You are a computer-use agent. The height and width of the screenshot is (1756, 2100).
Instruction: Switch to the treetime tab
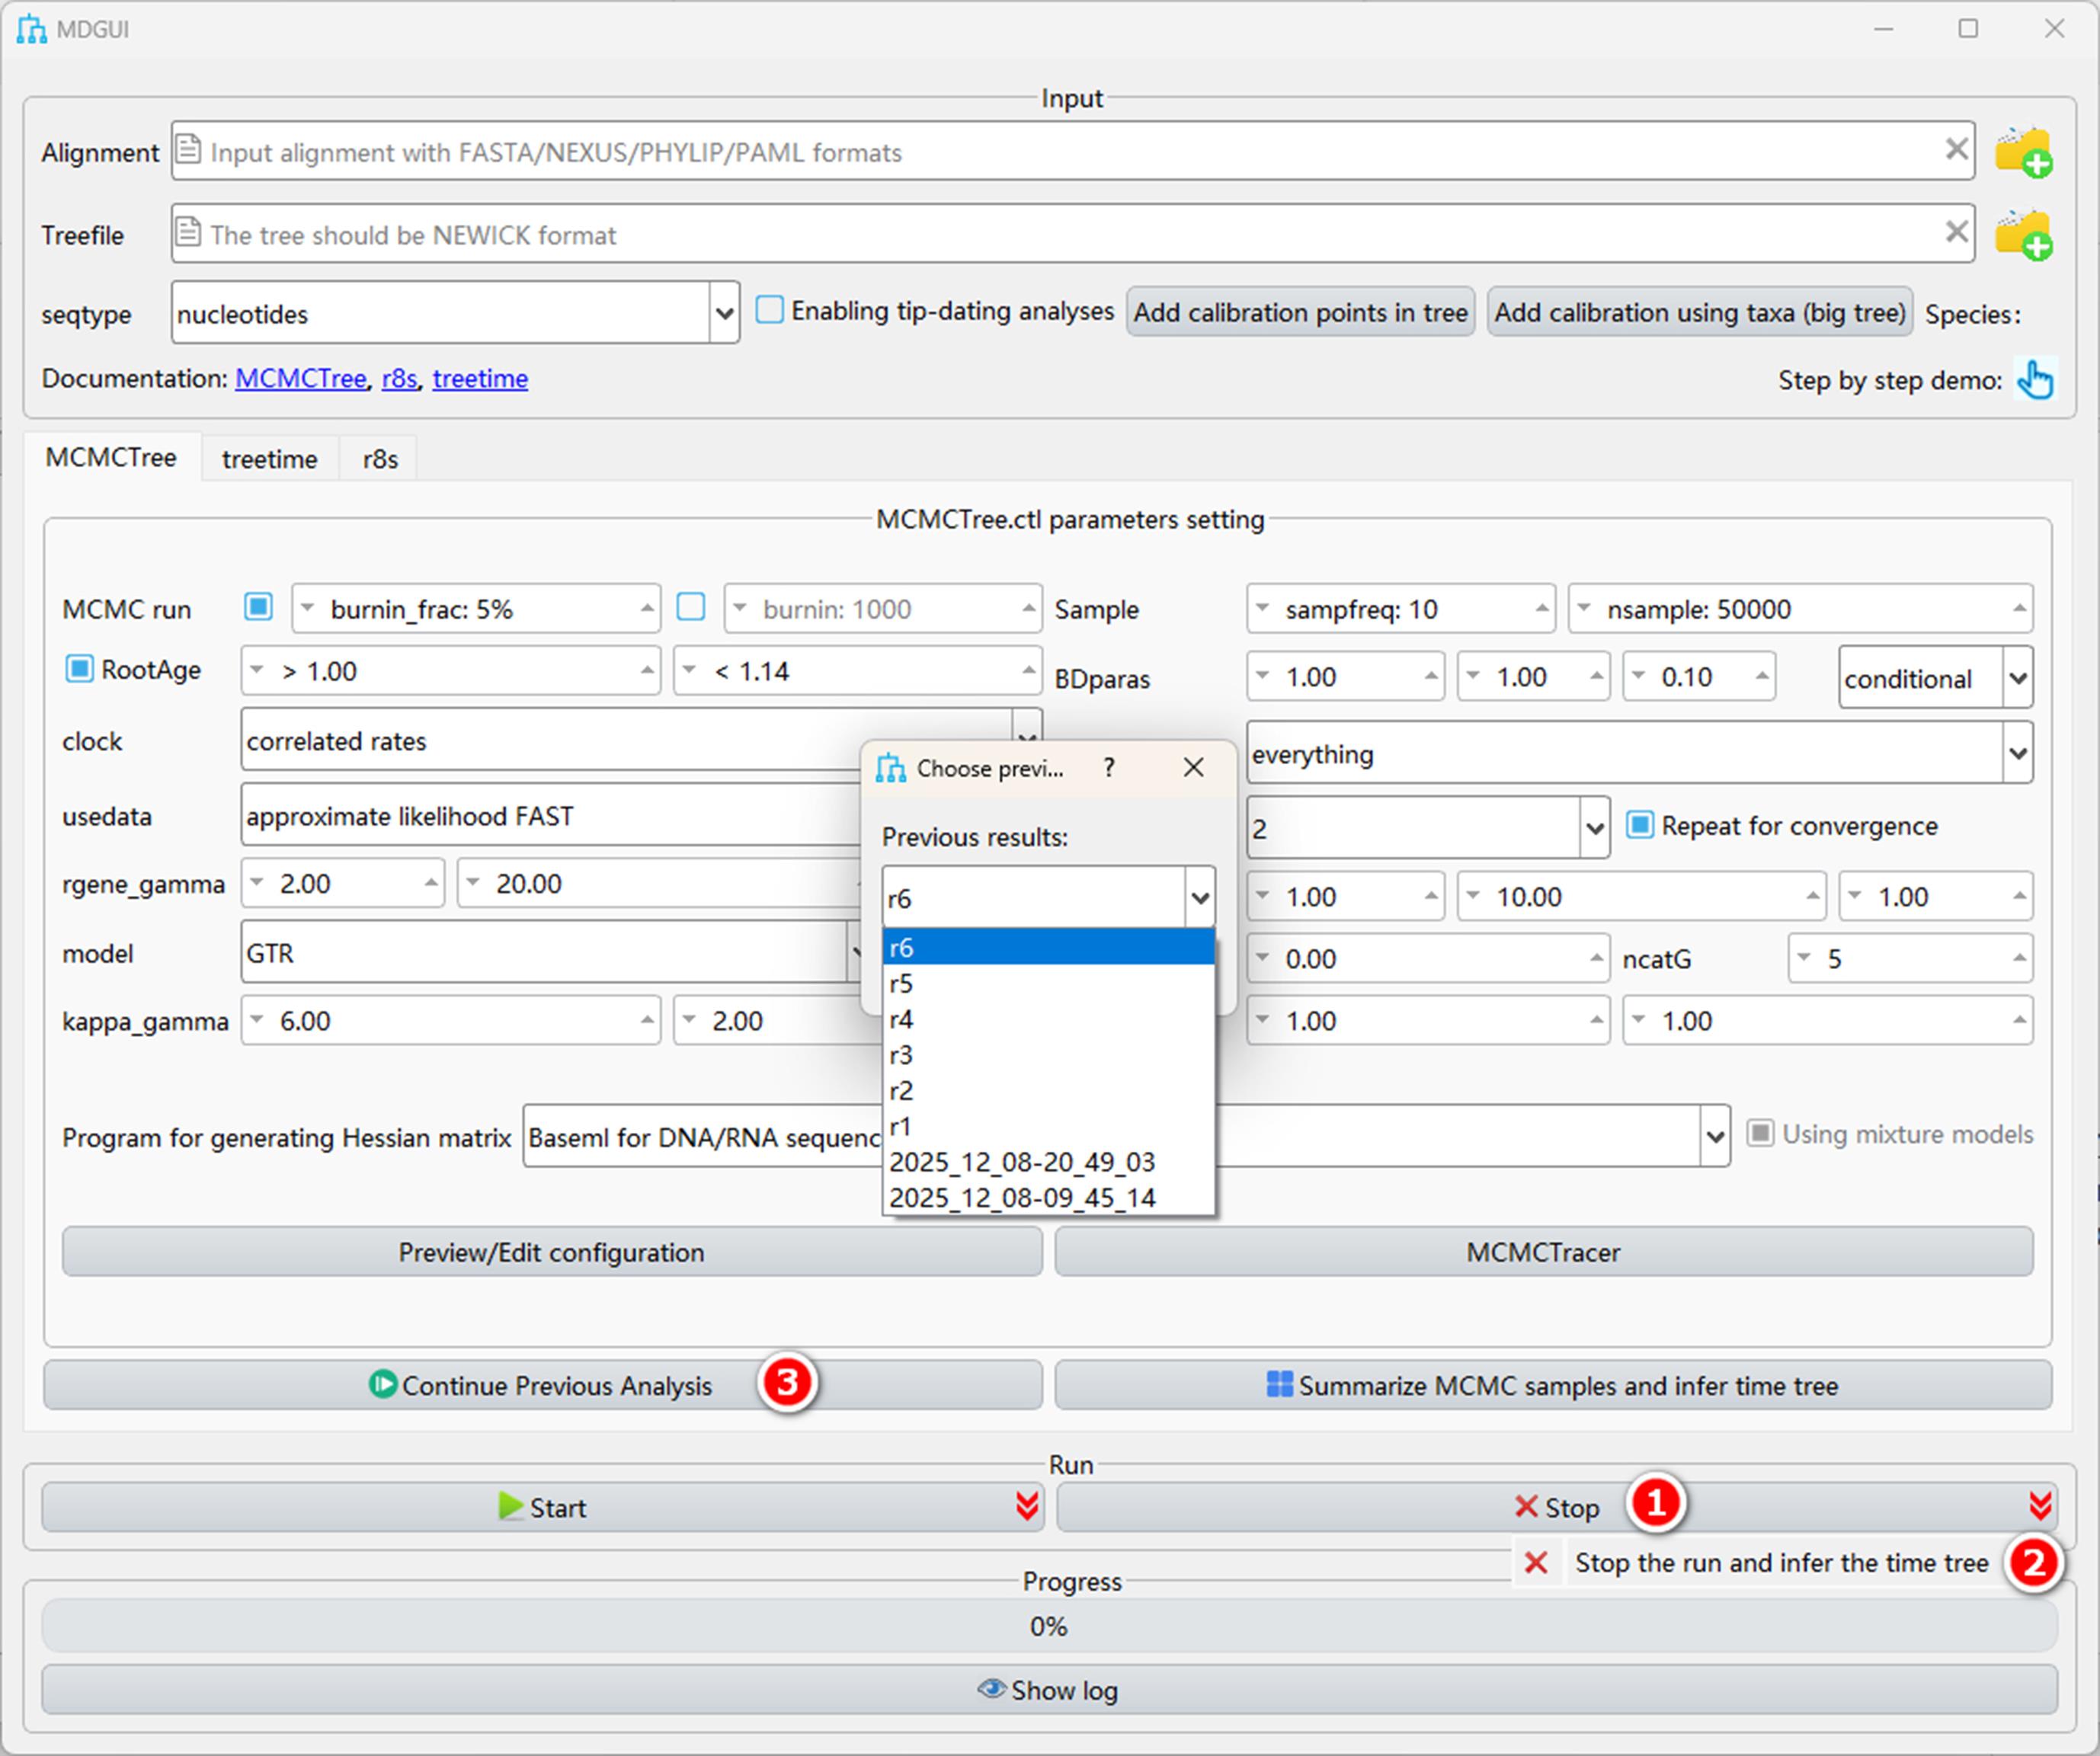click(x=269, y=459)
